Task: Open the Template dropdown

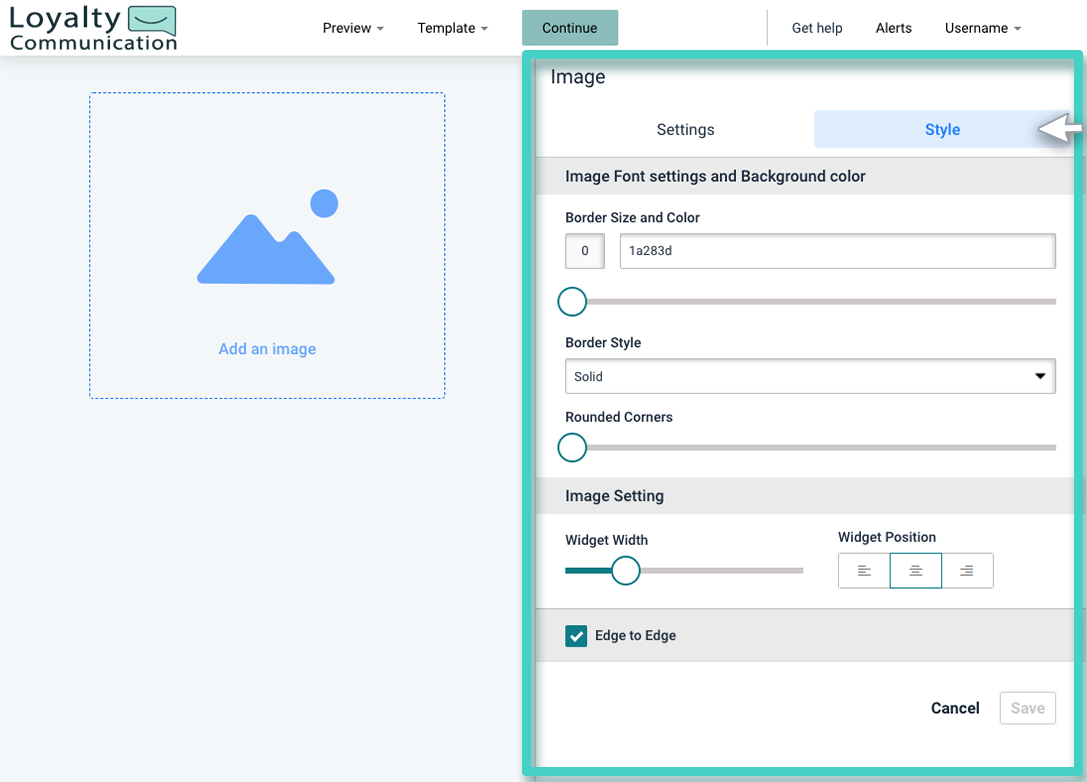Action: [x=452, y=28]
